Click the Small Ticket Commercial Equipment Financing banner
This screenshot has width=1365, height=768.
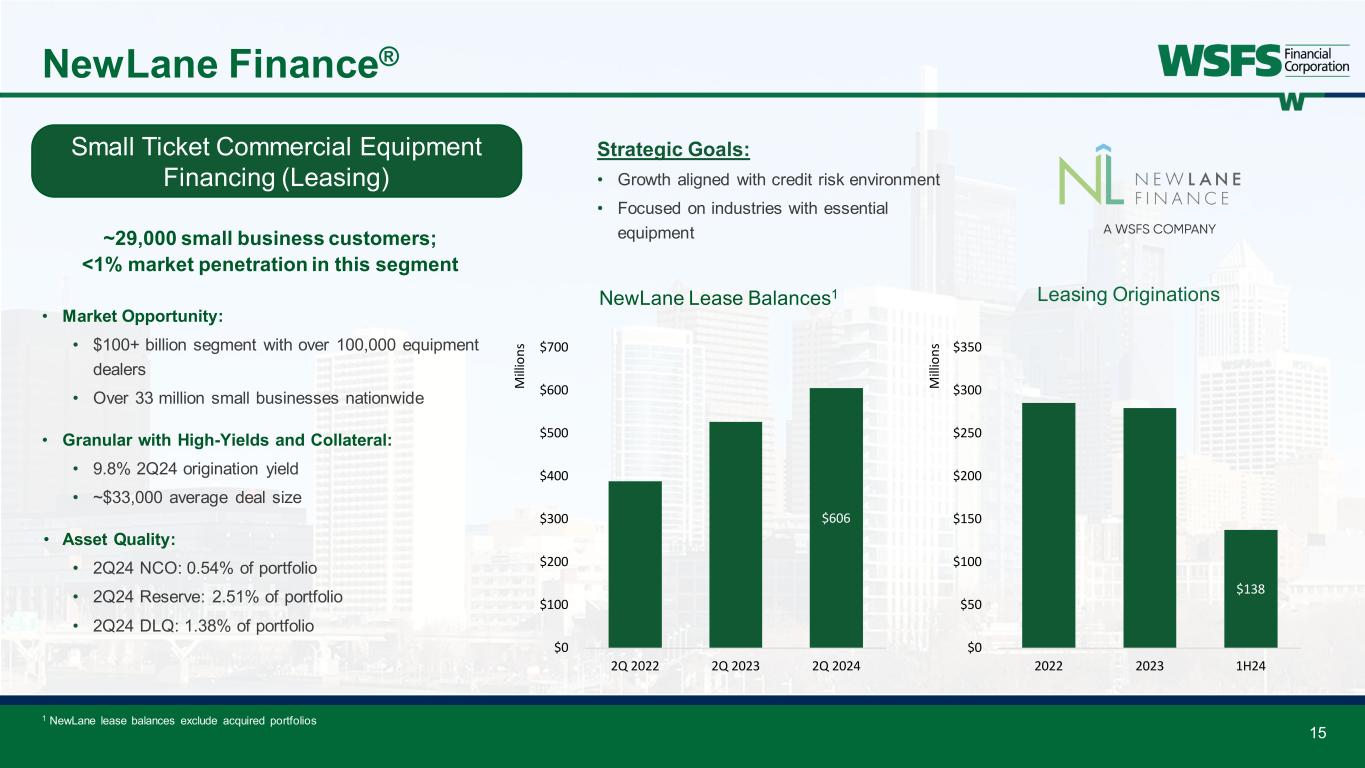click(277, 162)
